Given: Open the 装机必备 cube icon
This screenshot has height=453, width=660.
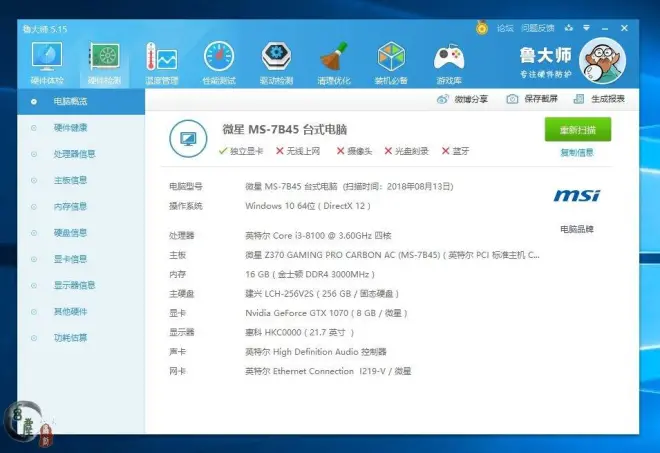Looking at the screenshot, I should coord(391,63).
